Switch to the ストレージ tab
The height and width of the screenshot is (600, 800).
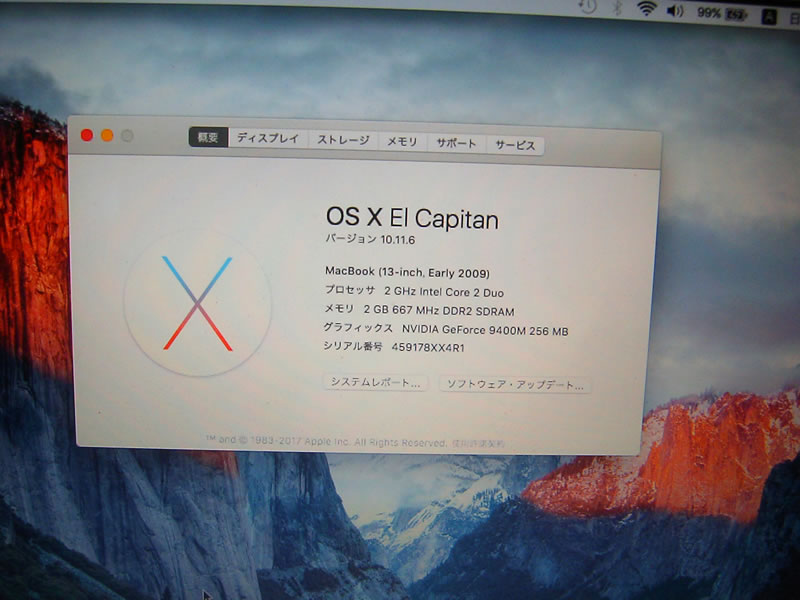(x=343, y=140)
